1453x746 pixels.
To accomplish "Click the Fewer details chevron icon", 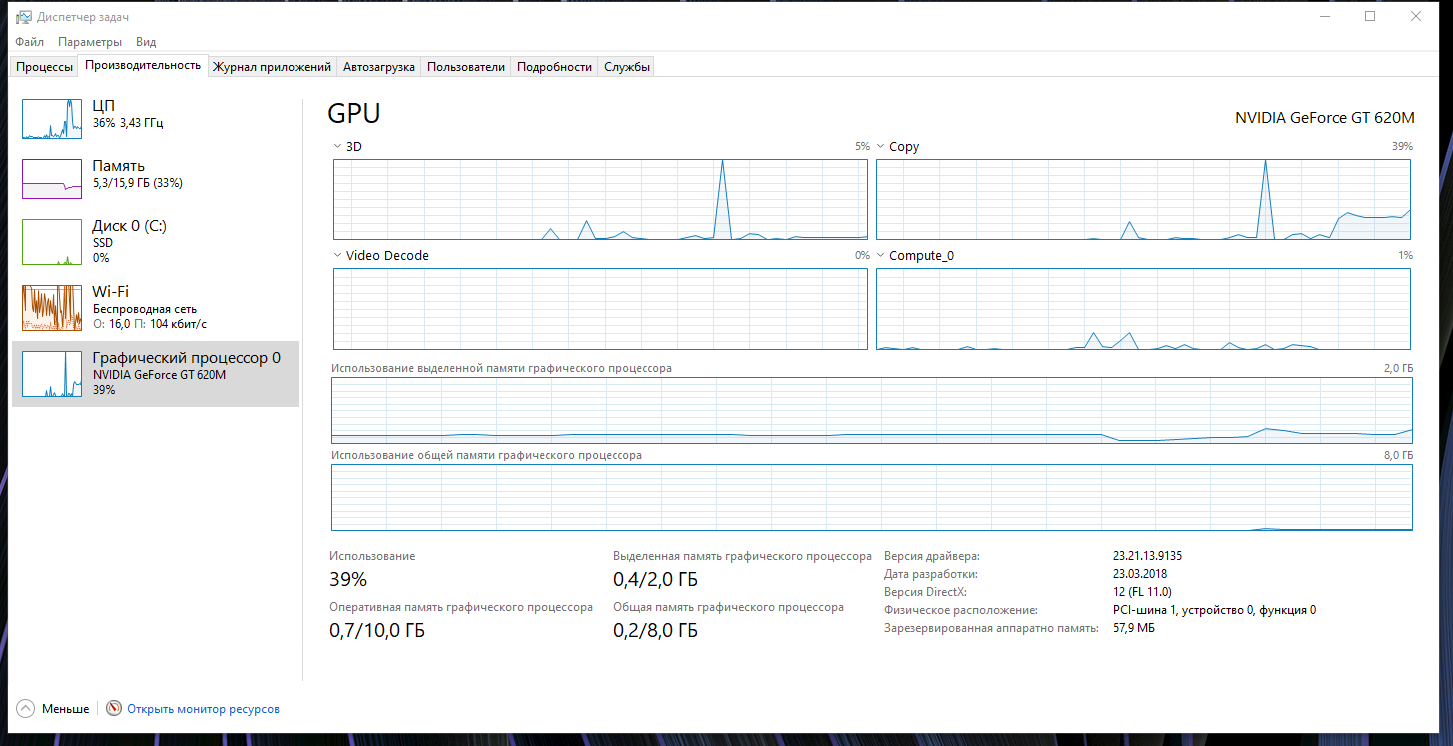I will (x=26, y=708).
